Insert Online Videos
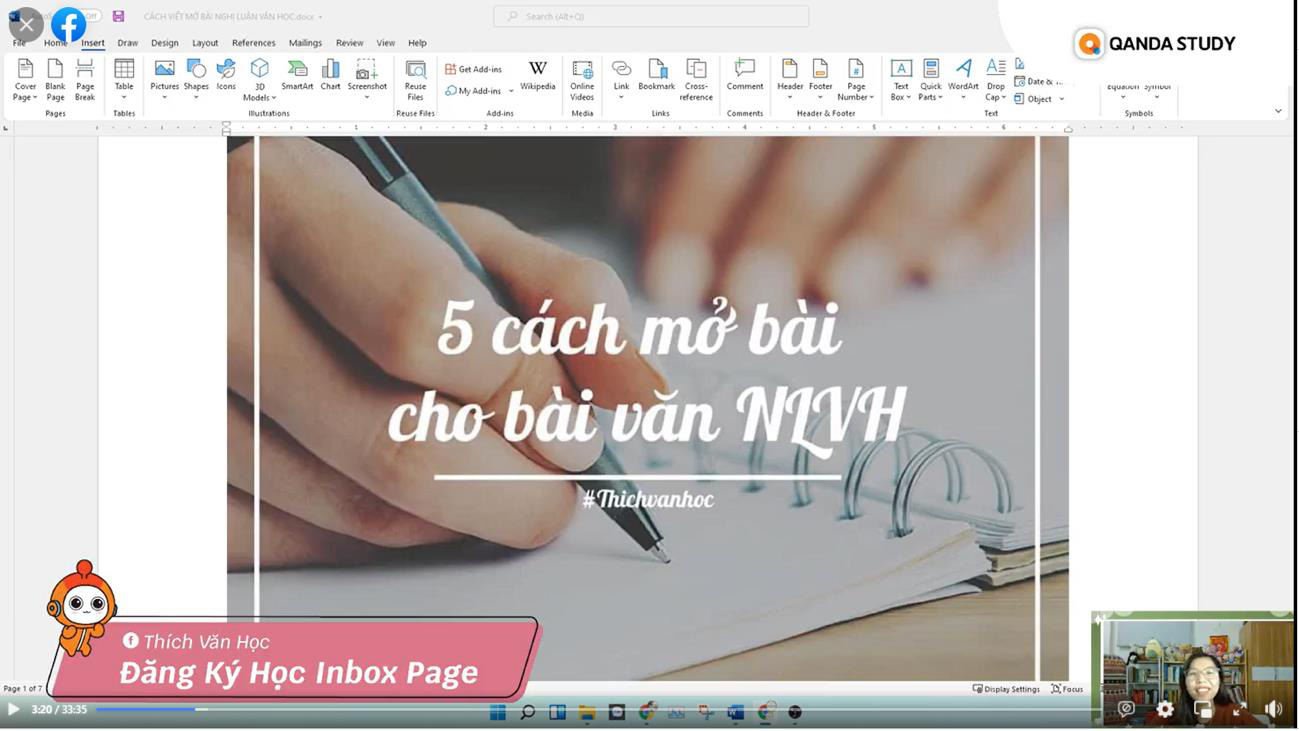Image resolution: width=1299 pixels, height=731 pixels. click(x=582, y=79)
